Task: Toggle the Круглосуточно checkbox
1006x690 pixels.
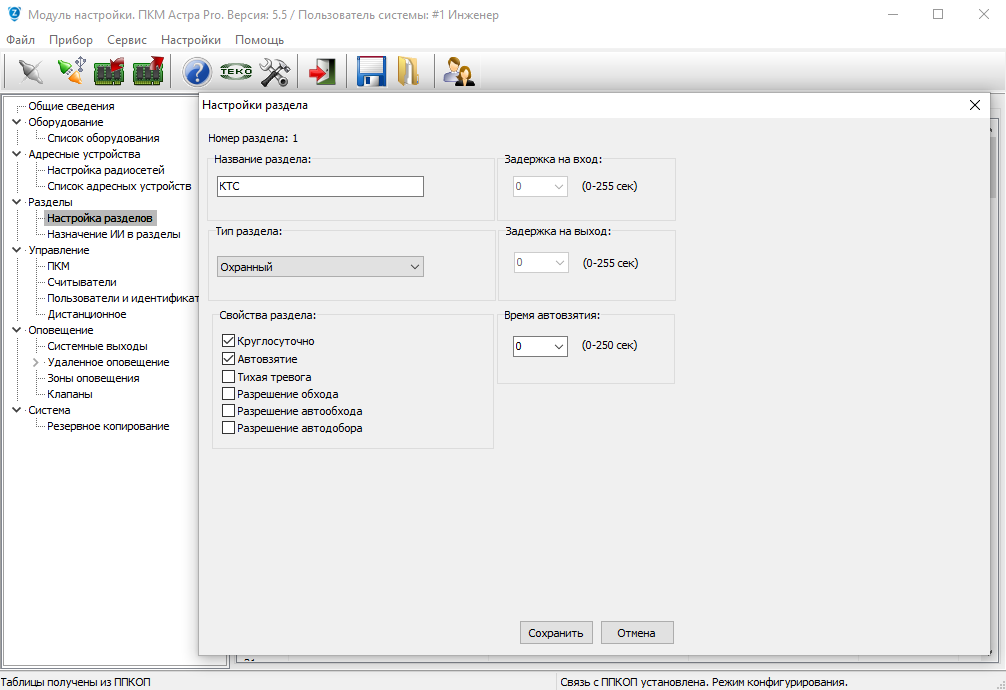Action: point(228,341)
